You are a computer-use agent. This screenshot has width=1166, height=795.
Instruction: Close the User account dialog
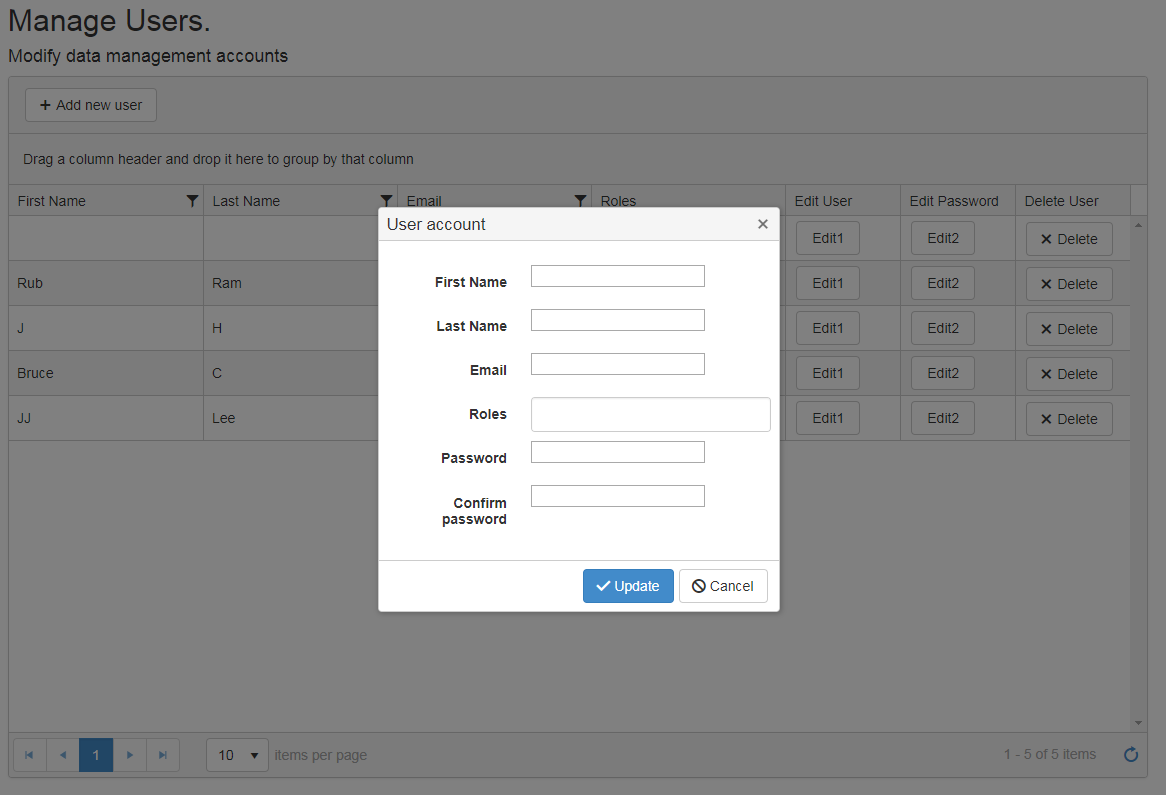[763, 224]
